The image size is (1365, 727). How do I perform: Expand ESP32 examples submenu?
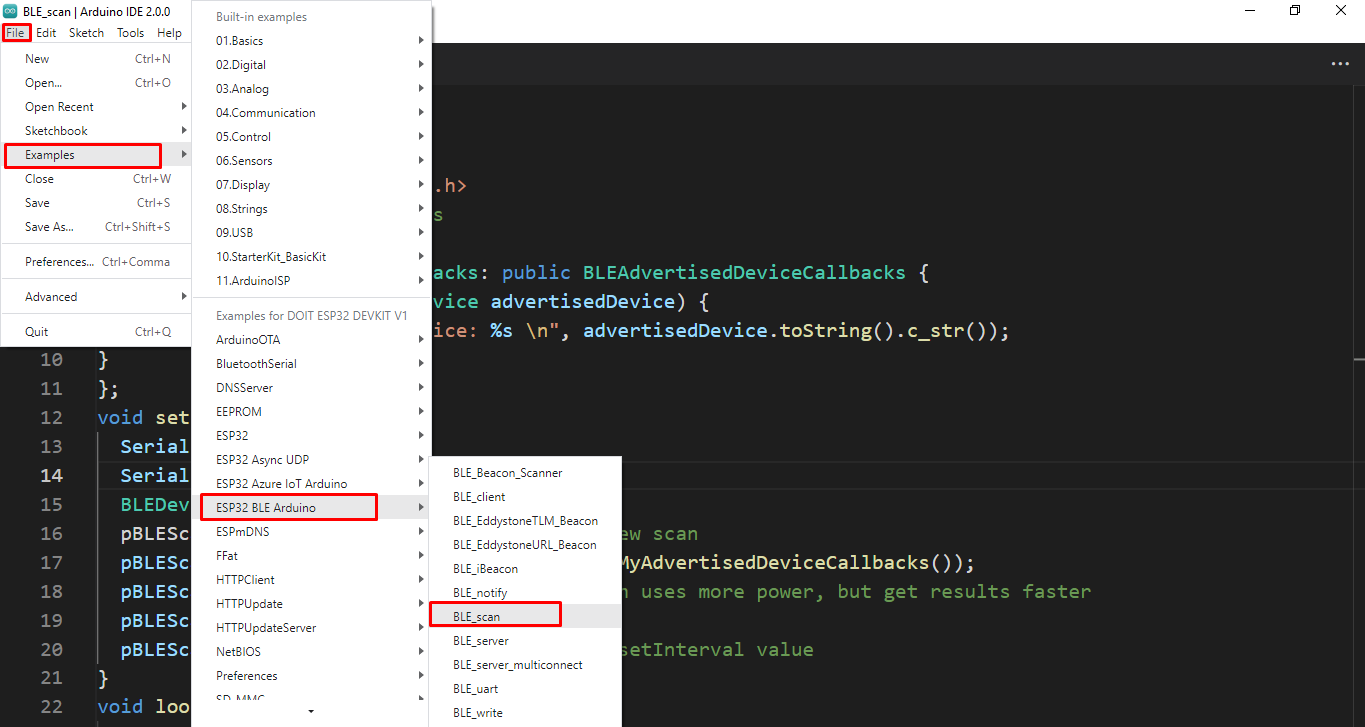[311, 436]
